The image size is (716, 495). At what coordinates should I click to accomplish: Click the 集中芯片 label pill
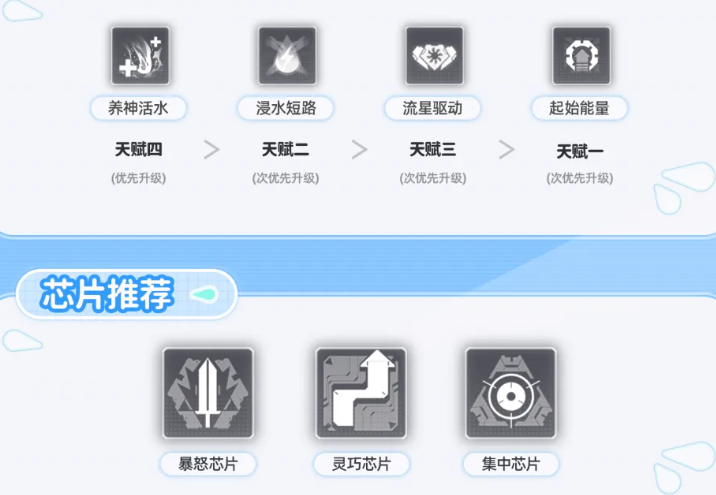(x=511, y=464)
